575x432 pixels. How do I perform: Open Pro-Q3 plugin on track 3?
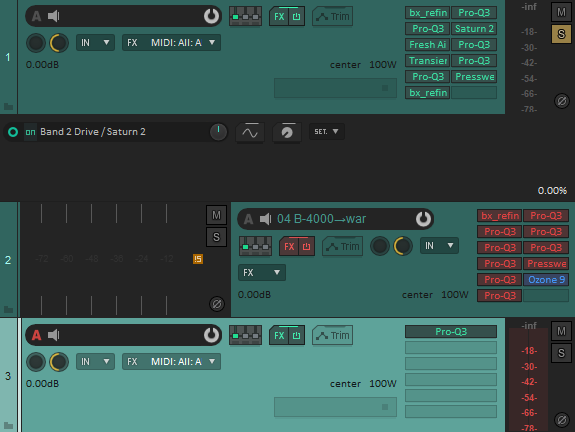(x=451, y=332)
